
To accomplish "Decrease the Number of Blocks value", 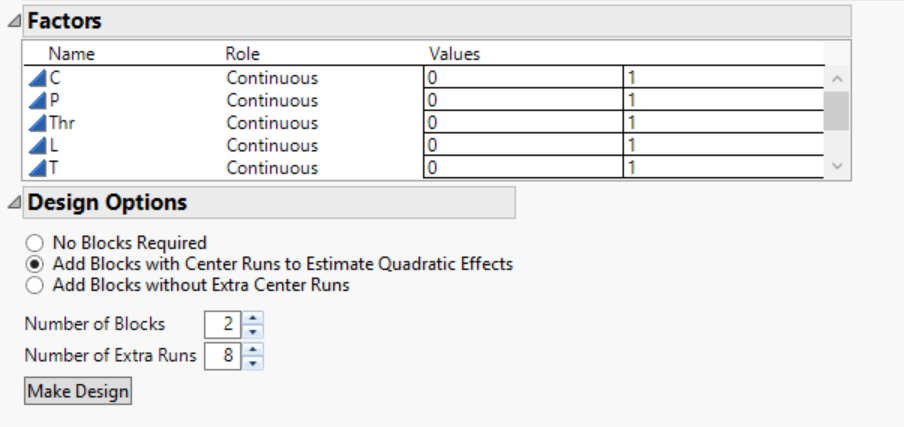I will click(x=252, y=330).
